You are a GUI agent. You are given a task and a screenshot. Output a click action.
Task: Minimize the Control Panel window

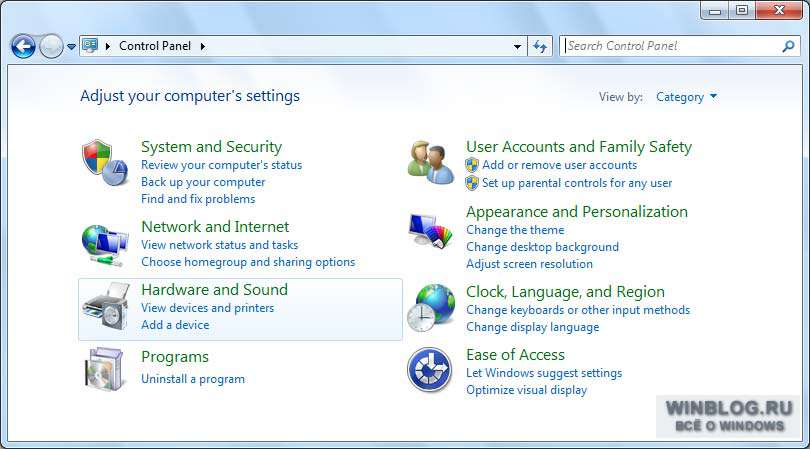click(715, 10)
